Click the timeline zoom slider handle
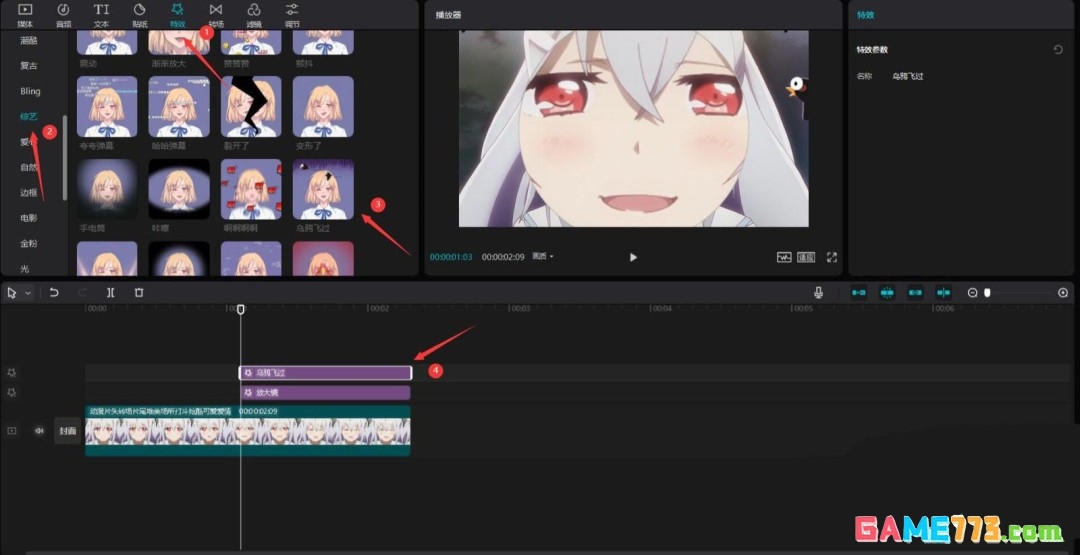Screen dimensions: 1080x555 (x=987, y=293)
